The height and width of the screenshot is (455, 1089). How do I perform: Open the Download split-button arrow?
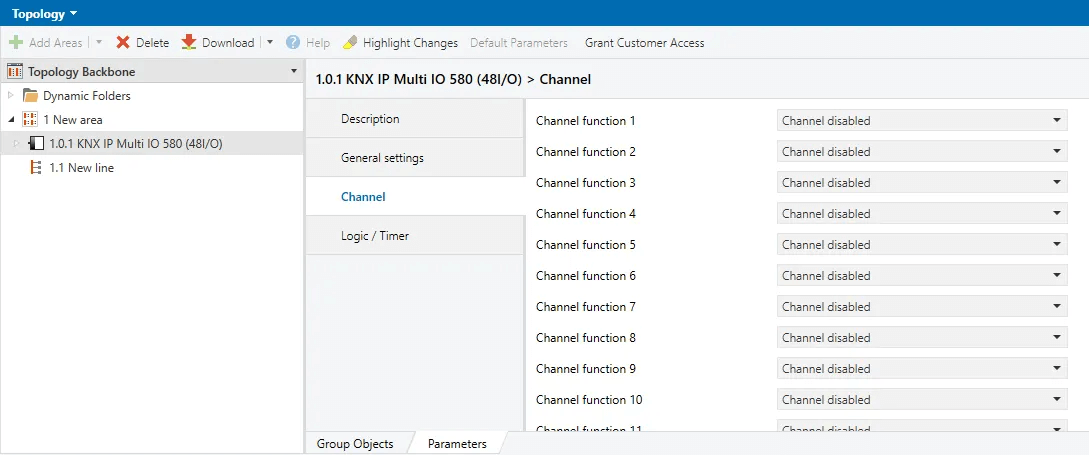coord(270,43)
